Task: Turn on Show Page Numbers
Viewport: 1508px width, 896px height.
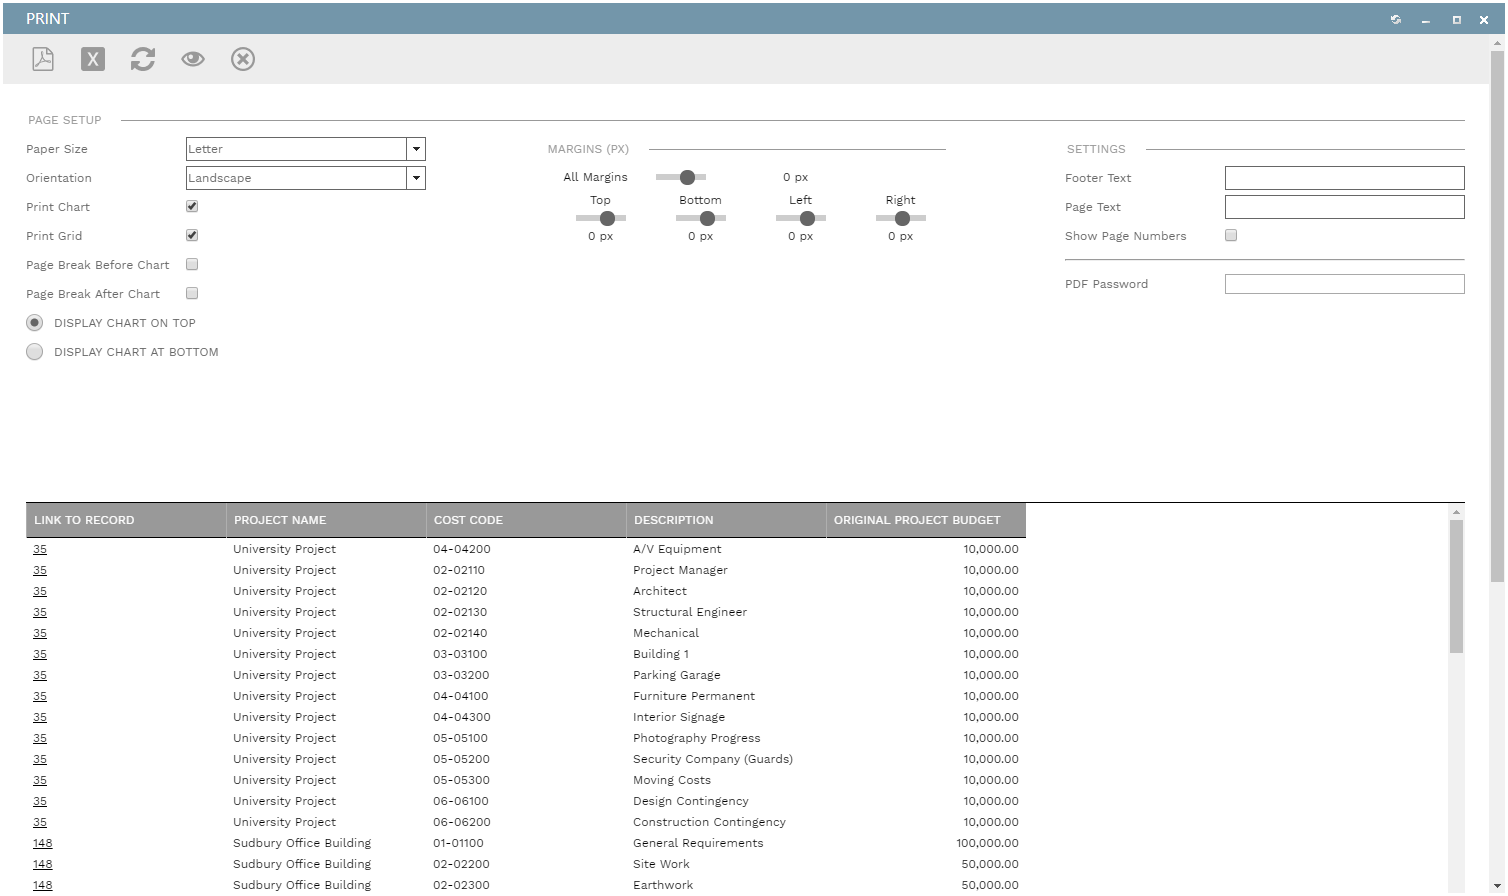Action: [1231, 235]
